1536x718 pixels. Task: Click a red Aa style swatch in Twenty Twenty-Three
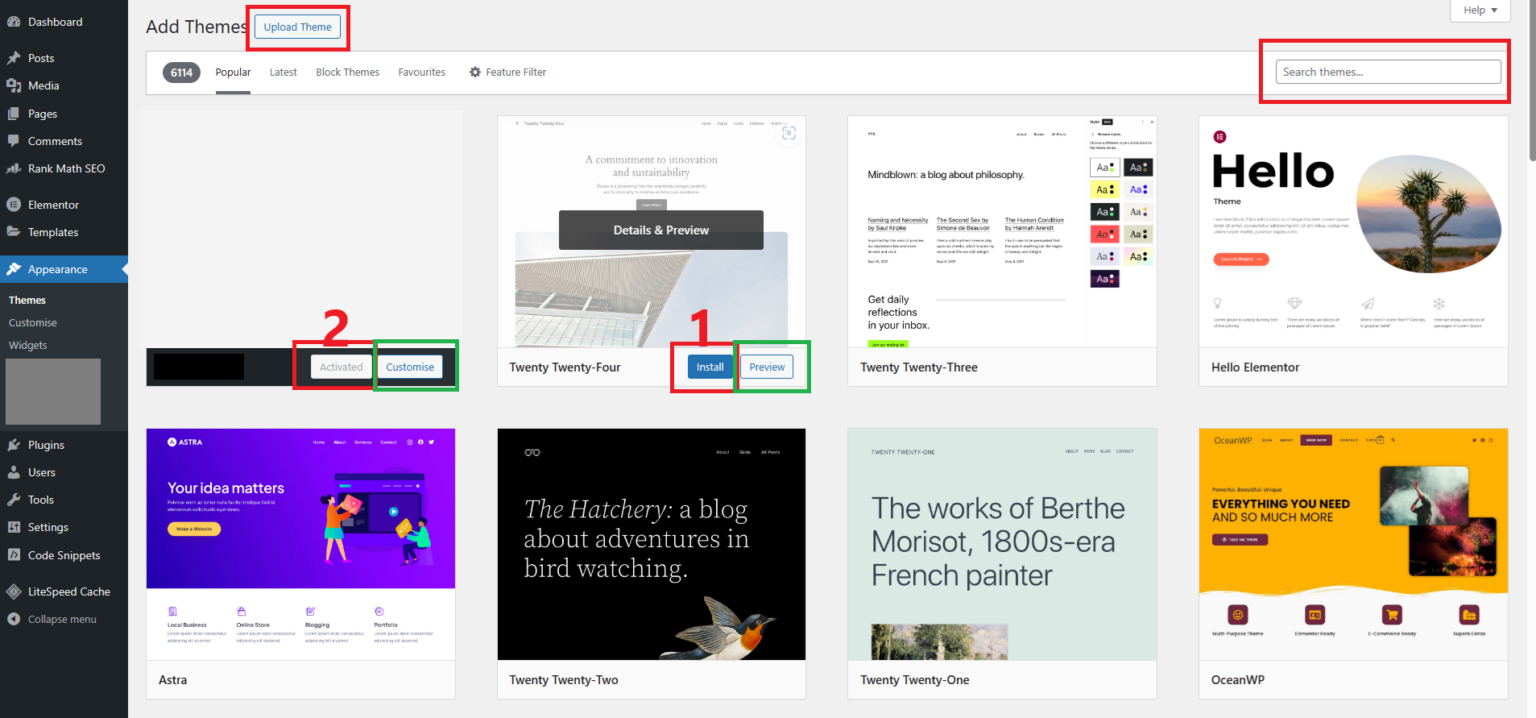coord(1105,233)
